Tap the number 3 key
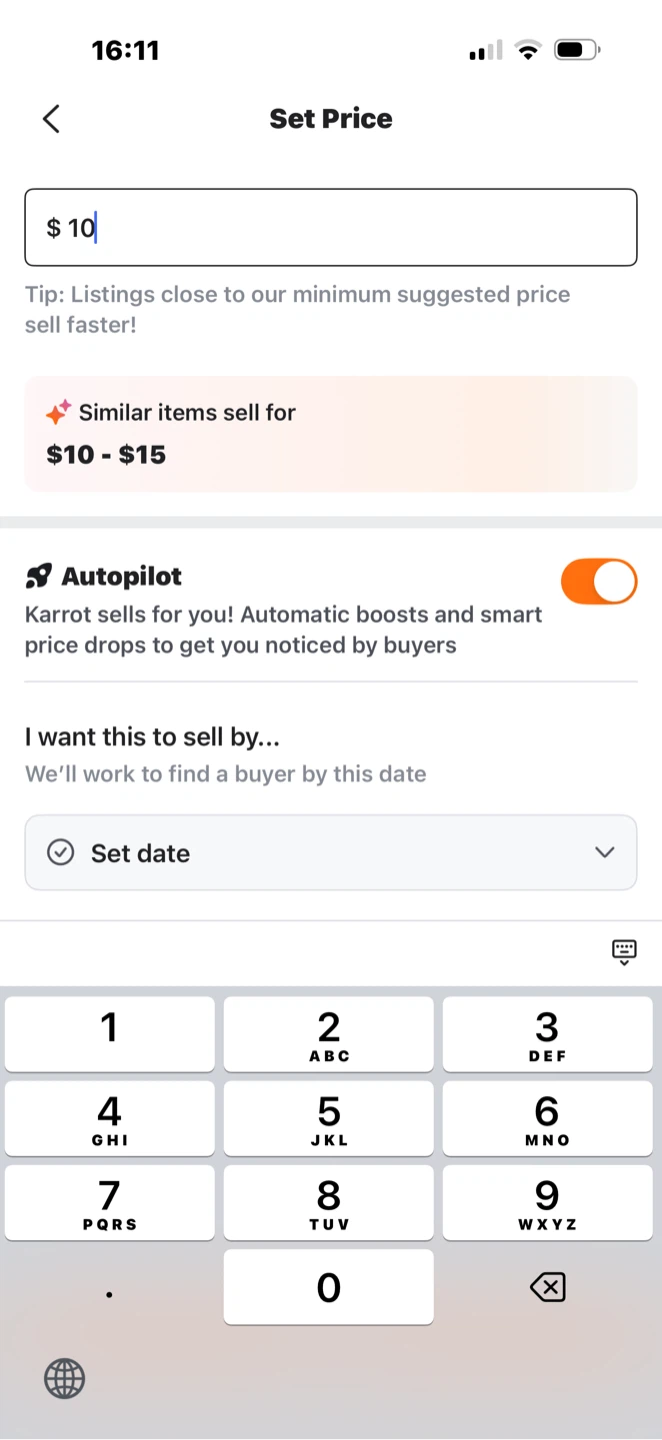Image resolution: width=662 pixels, height=1440 pixels. 547,1035
